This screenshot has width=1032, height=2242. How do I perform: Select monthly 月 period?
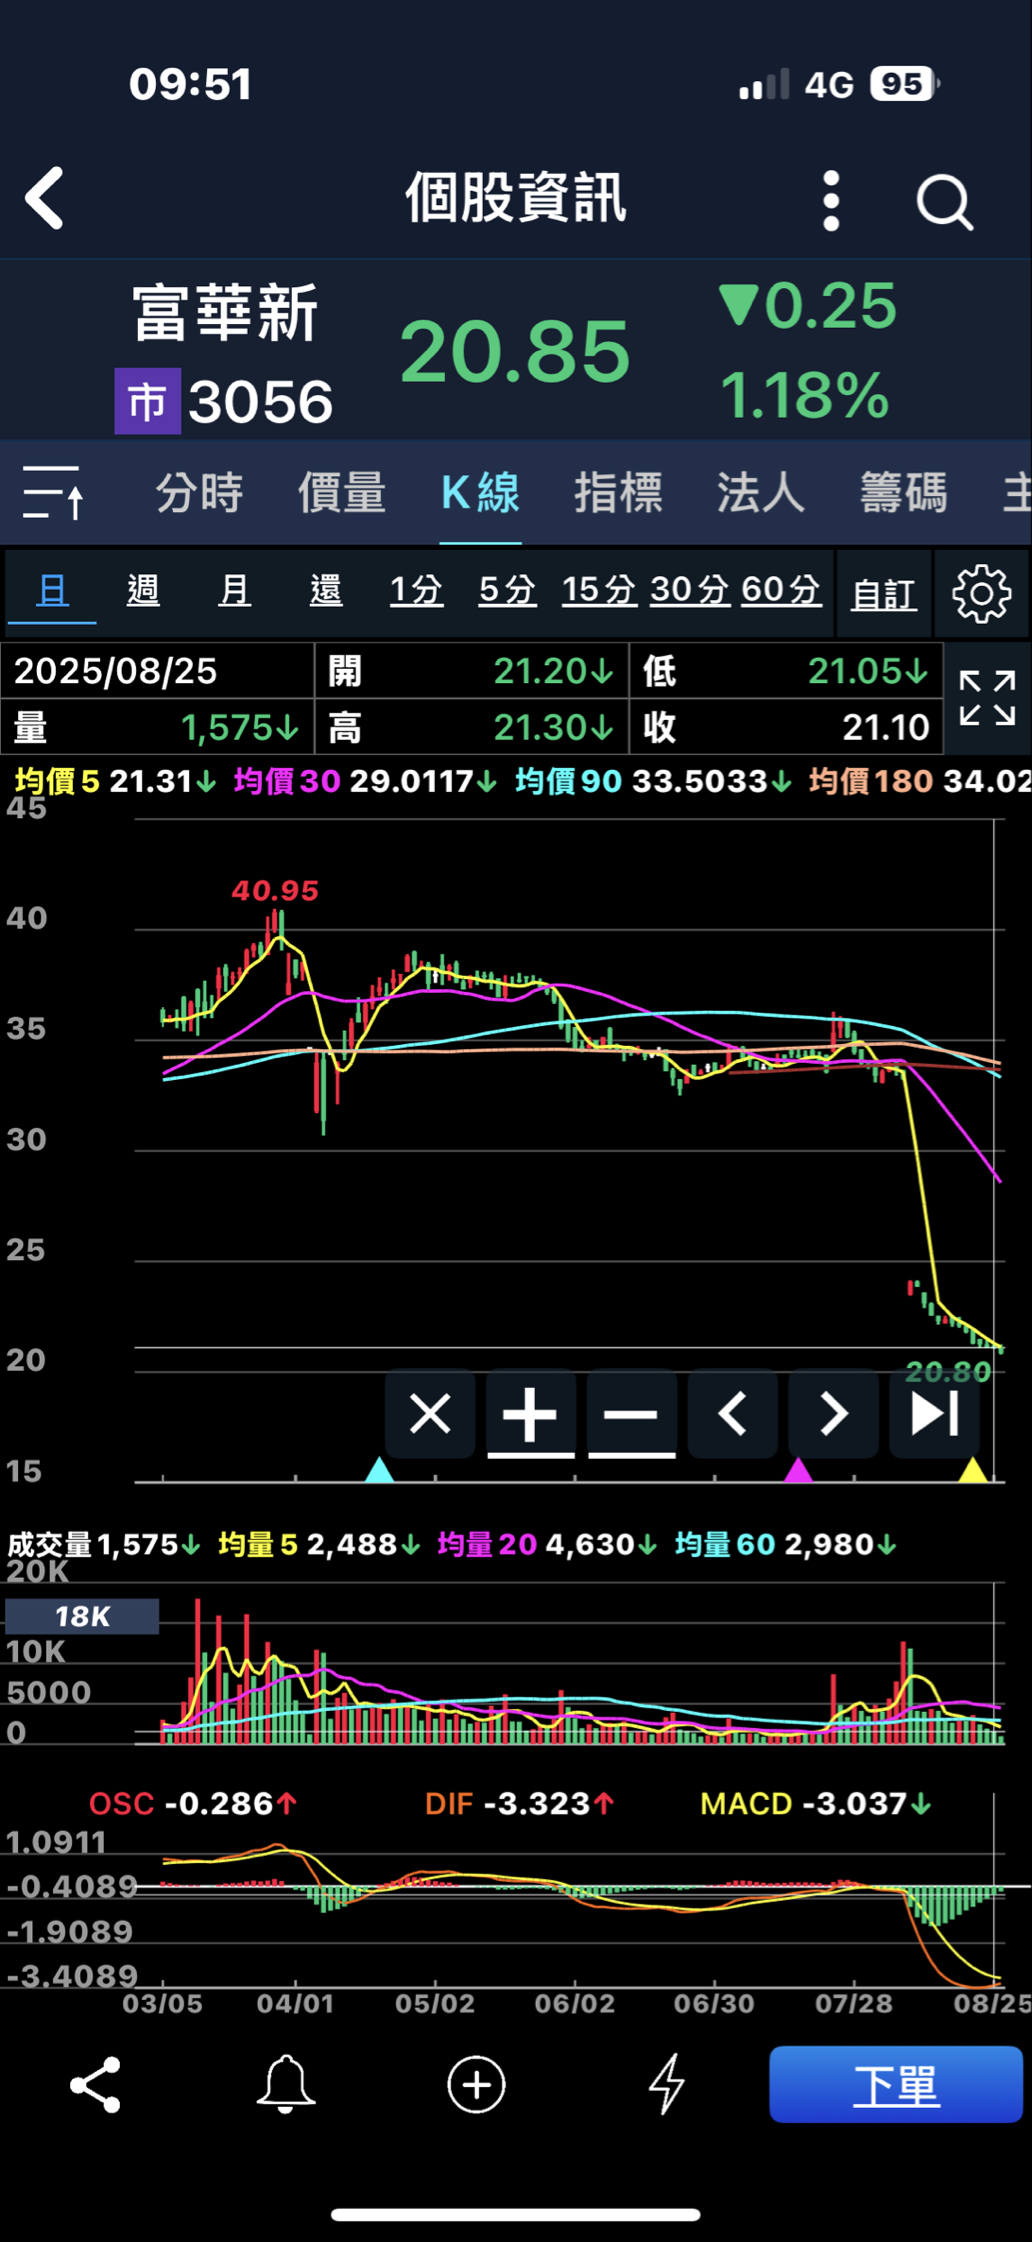coord(234,590)
